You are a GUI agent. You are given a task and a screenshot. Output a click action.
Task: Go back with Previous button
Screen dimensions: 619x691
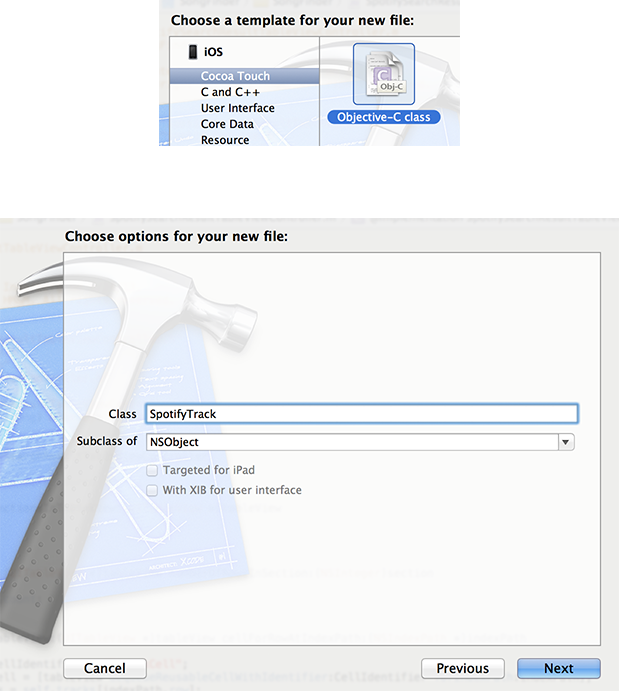pos(463,669)
